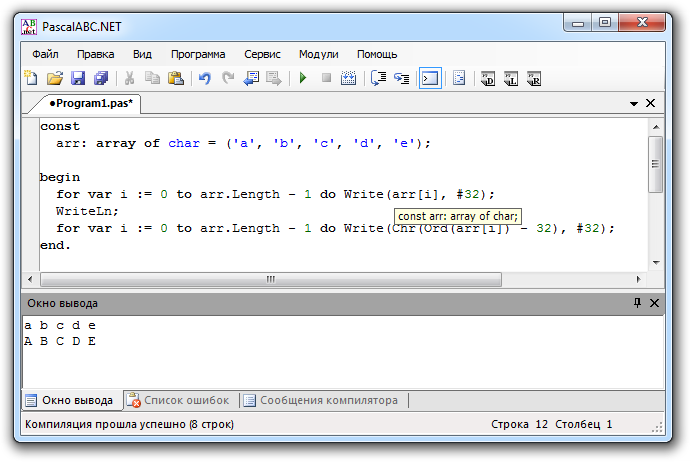Place cursor on the 'const' keyword line
Screen dimensions: 691x462
click(x=60, y=127)
